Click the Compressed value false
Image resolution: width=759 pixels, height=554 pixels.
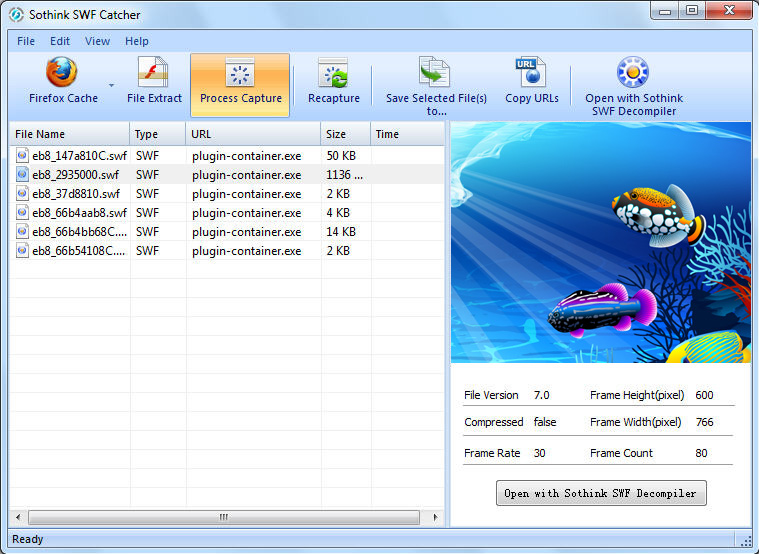click(x=545, y=422)
